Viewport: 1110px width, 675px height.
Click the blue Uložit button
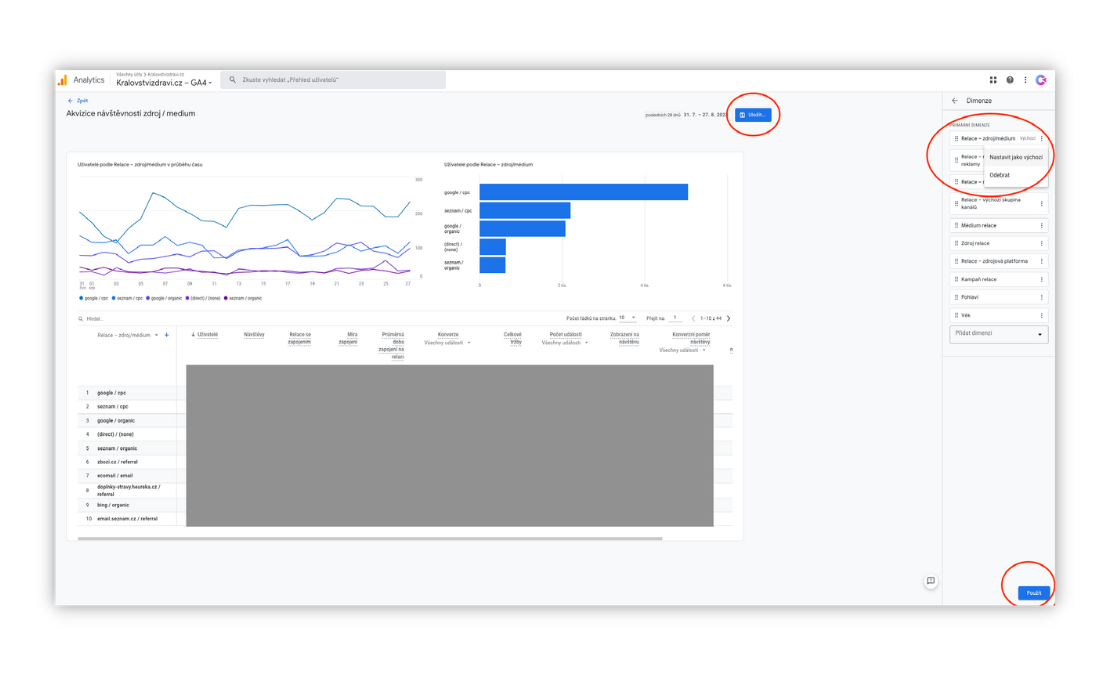pos(753,115)
